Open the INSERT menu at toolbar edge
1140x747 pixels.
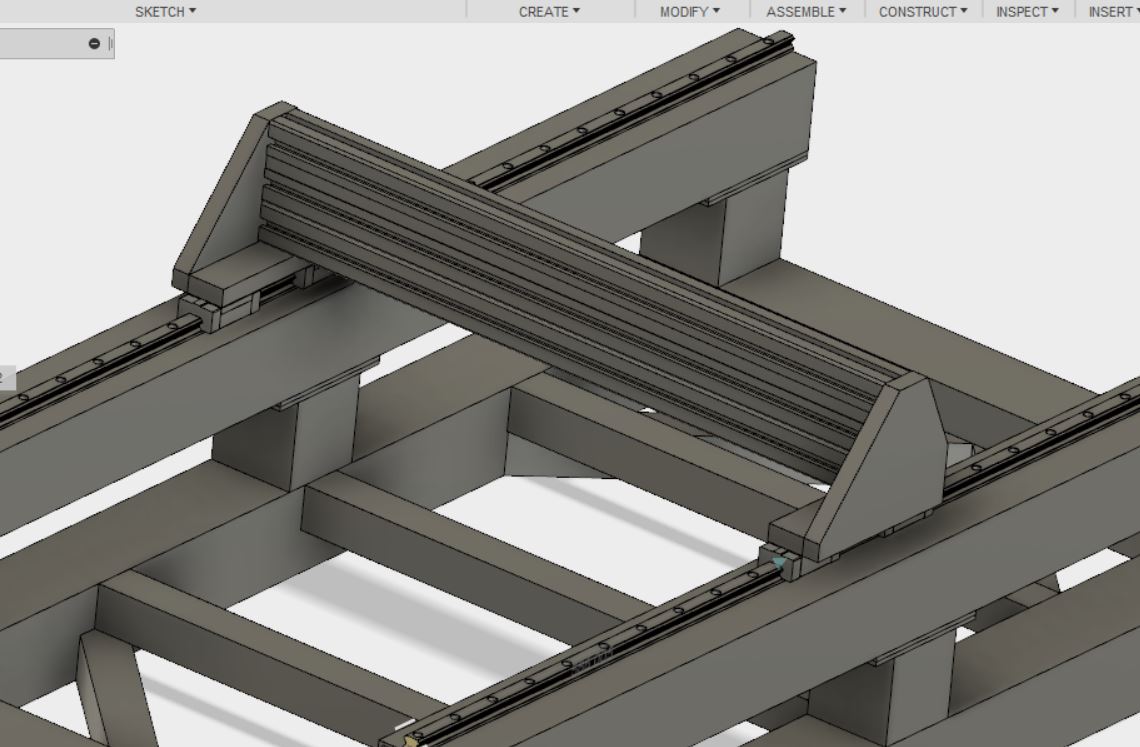click(x=1113, y=11)
